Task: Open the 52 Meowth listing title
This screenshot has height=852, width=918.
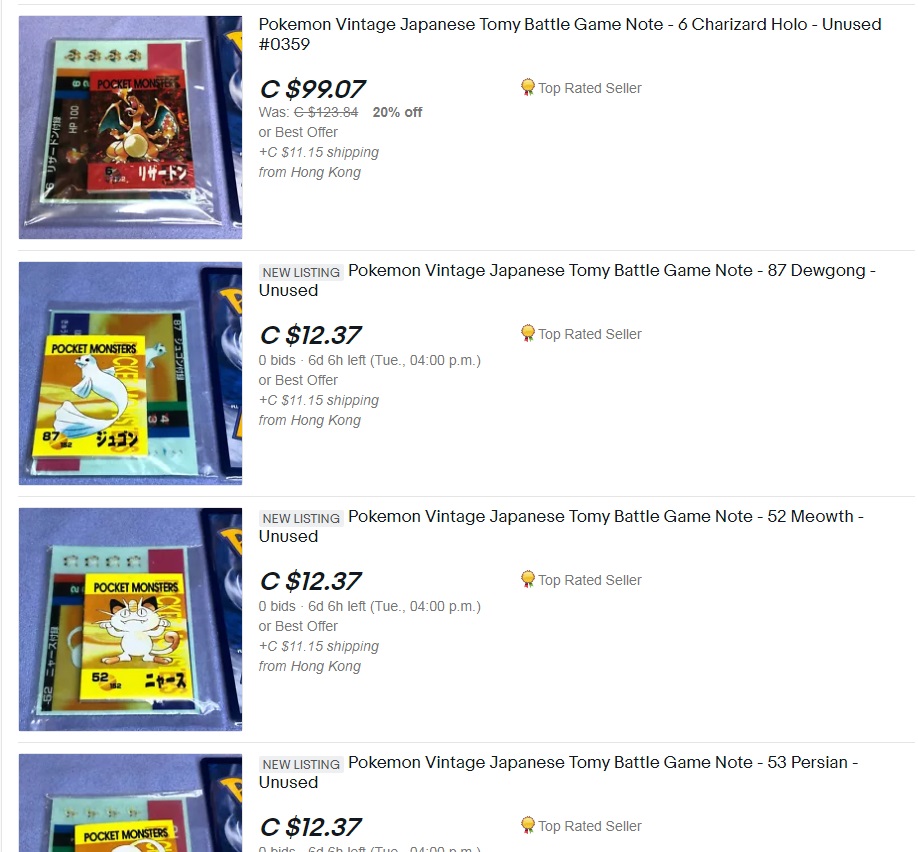Action: (561, 526)
